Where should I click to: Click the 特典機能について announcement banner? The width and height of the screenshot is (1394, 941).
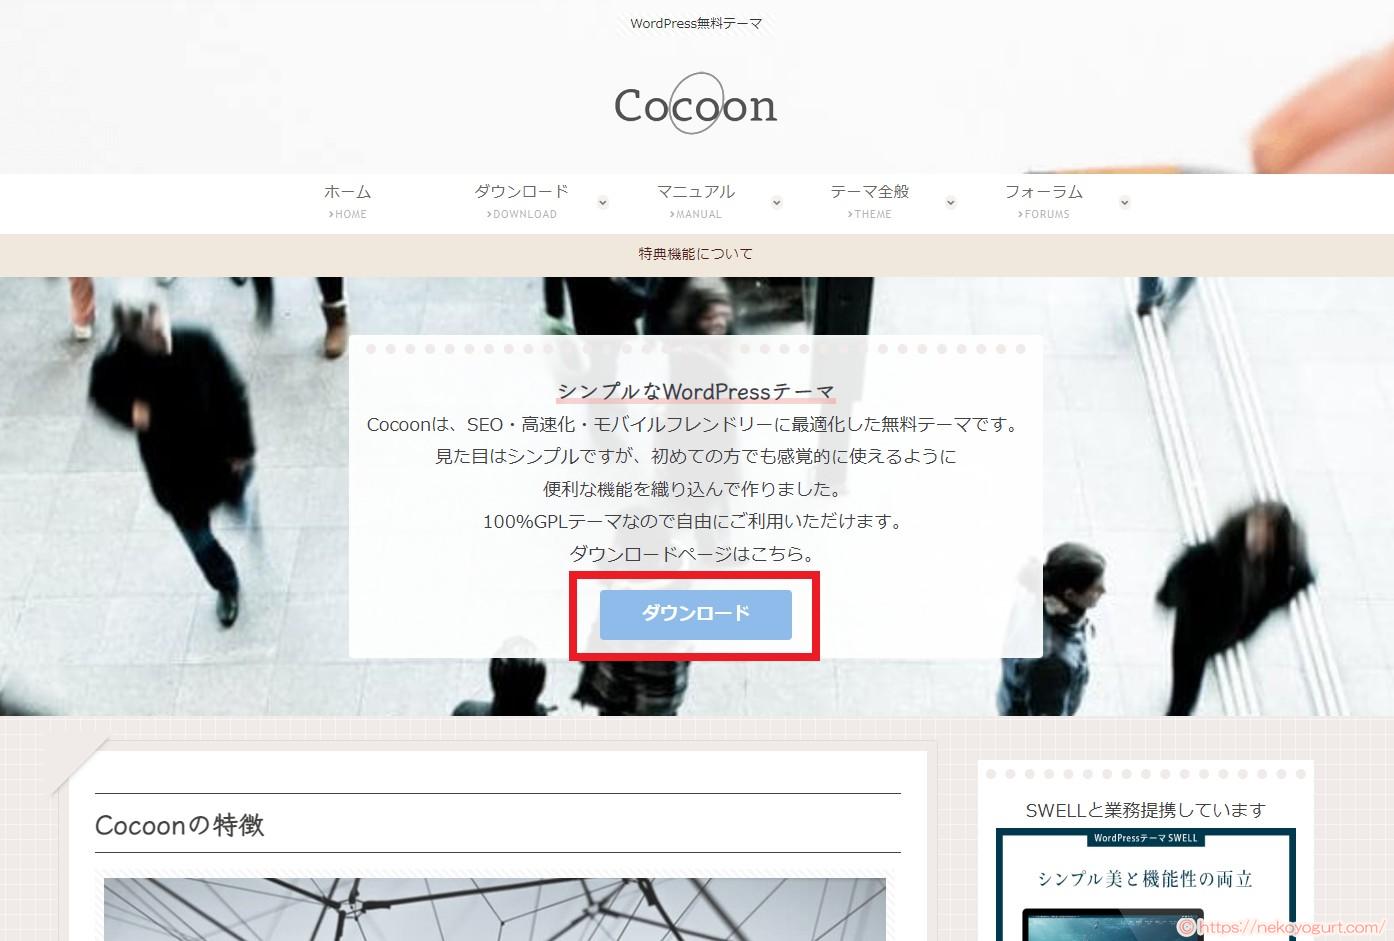(x=695, y=254)
